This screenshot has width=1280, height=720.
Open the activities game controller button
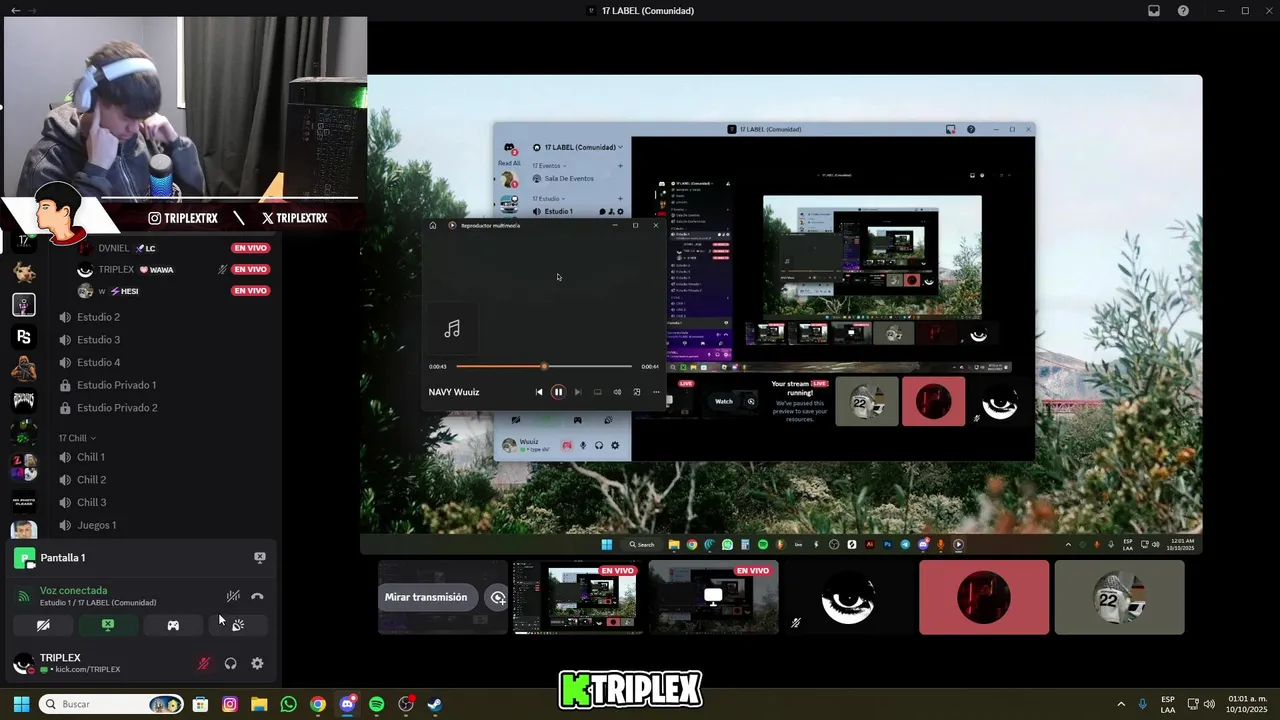173,625
